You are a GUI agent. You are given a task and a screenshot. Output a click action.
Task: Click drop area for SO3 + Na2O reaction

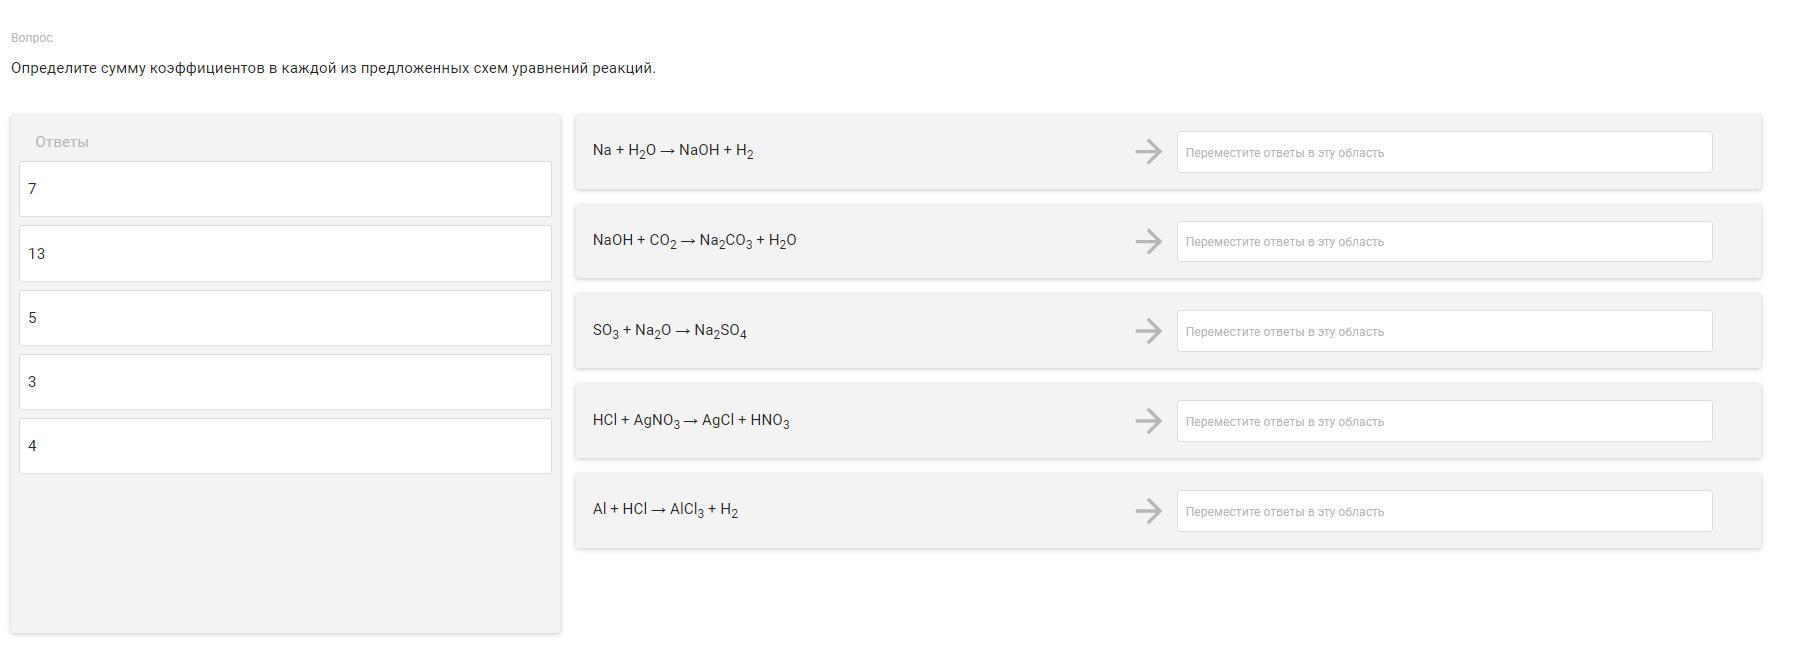pos(1444,331)
